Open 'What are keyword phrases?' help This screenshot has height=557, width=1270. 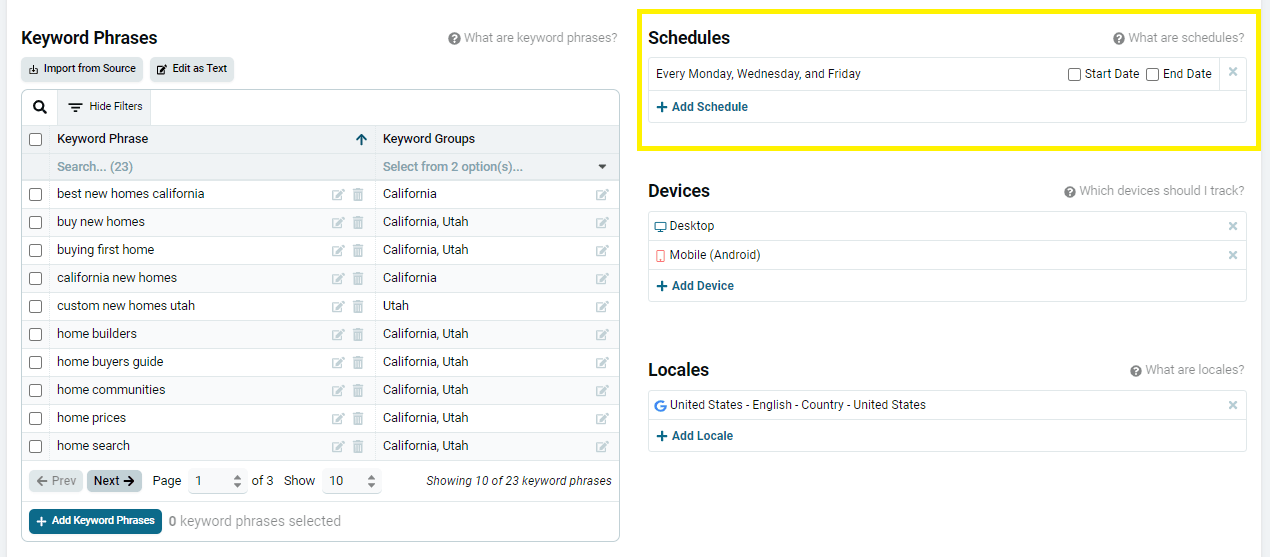coord(533,38)
